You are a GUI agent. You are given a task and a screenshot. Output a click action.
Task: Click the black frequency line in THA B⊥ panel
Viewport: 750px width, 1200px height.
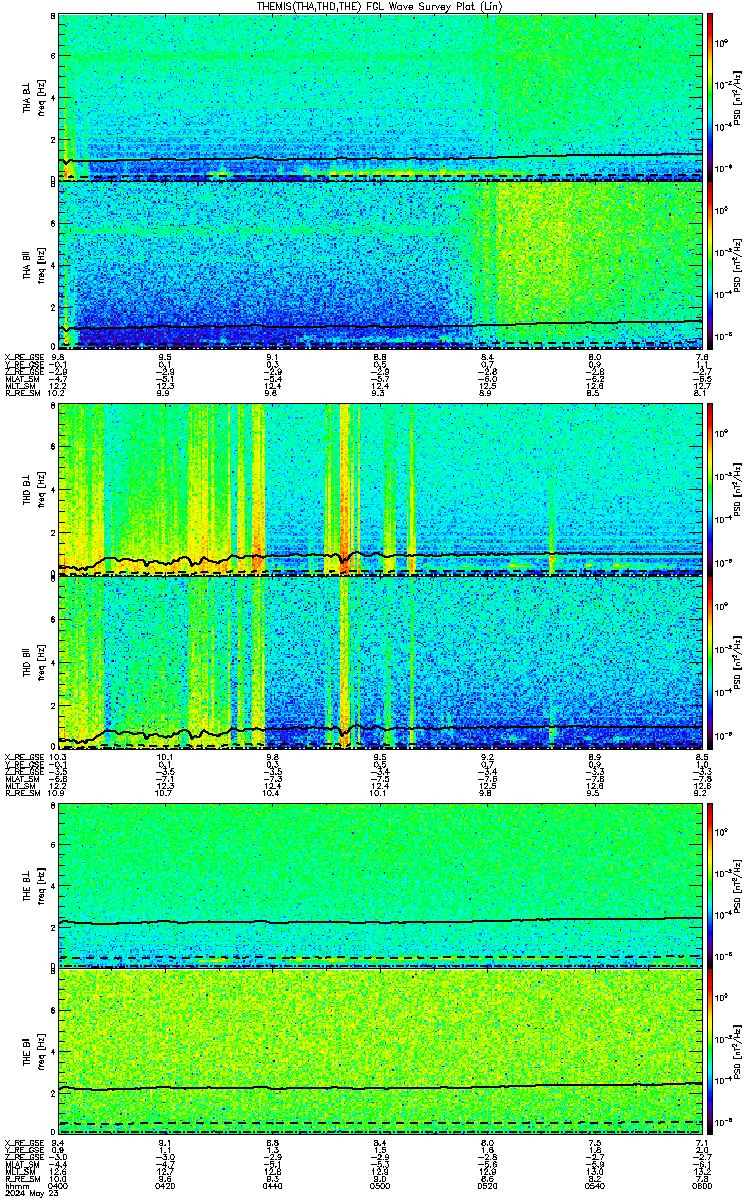(x=381, y=158)
